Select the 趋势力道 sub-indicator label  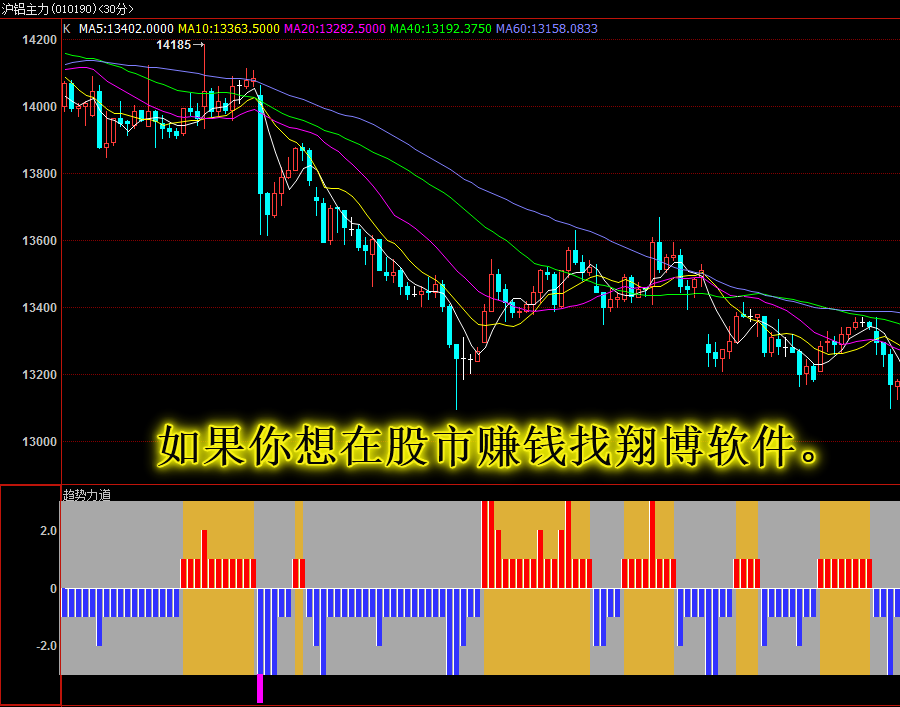click(x=87, y=495)
